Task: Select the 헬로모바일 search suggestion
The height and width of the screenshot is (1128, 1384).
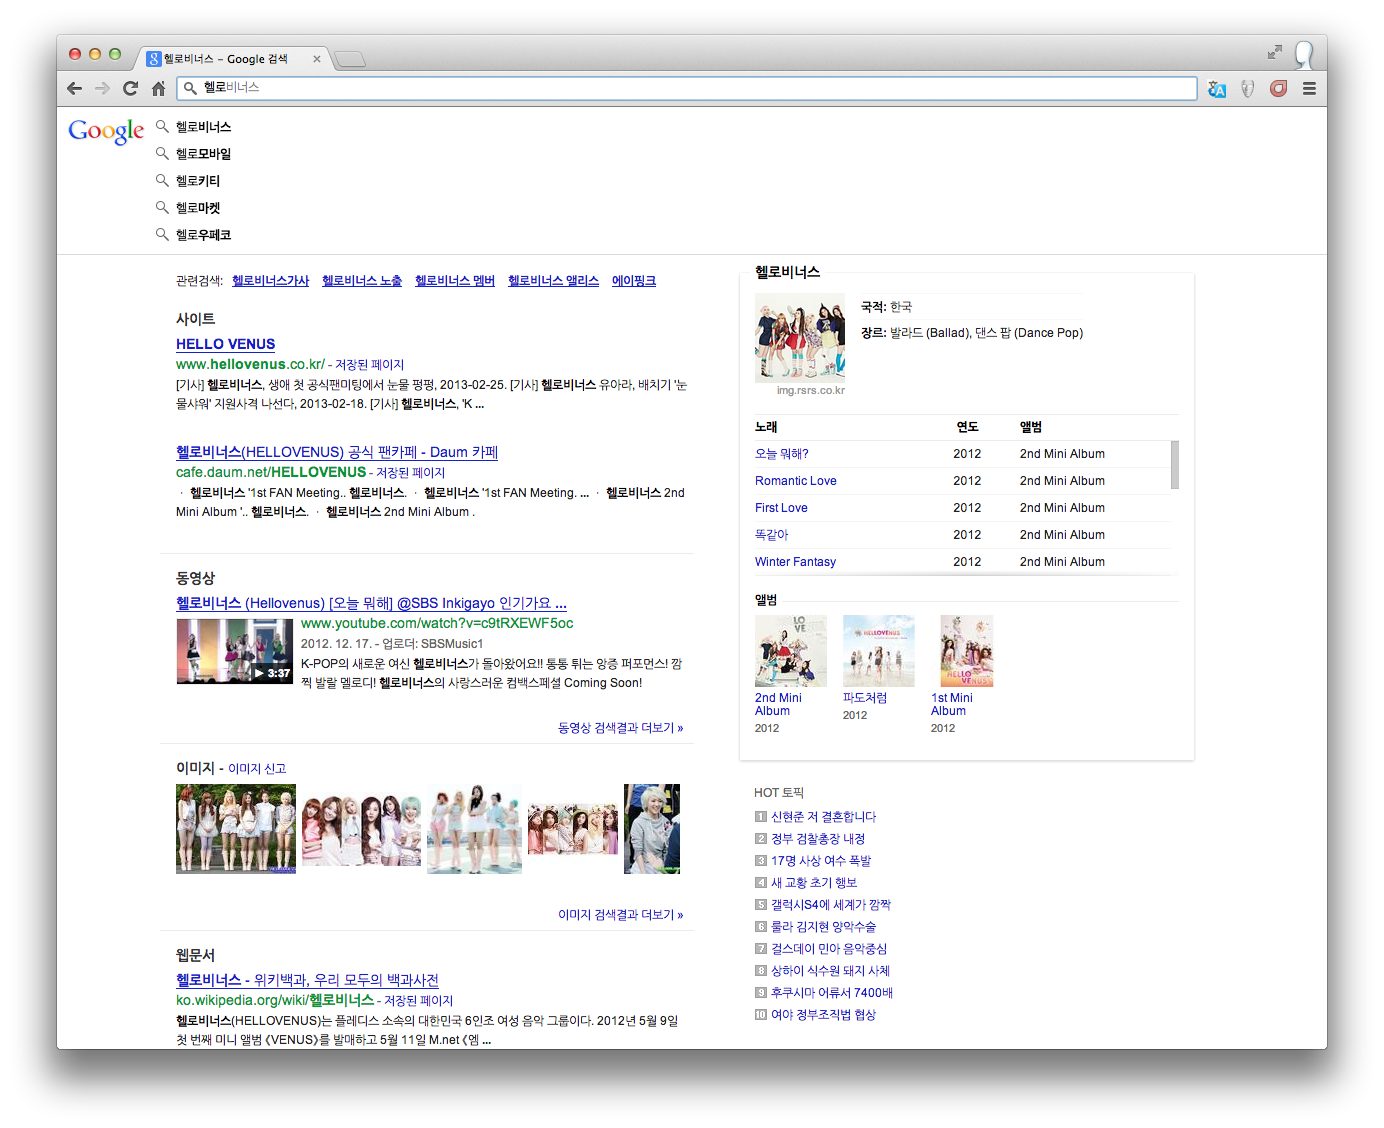Action: click(203, 154)
